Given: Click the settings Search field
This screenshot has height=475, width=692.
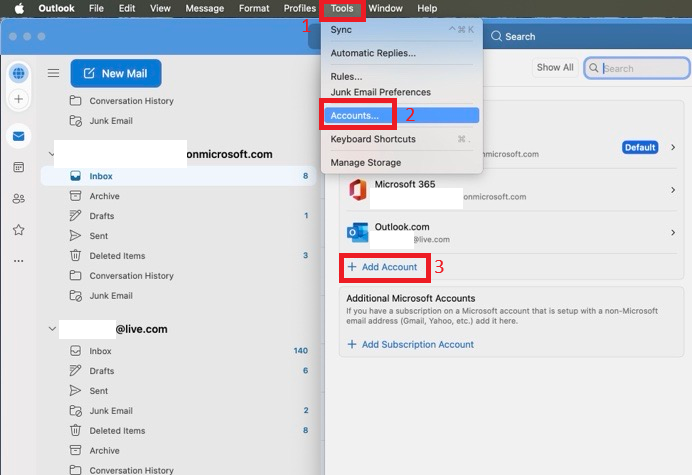Looking at the screenshot, I should (636, 68).
